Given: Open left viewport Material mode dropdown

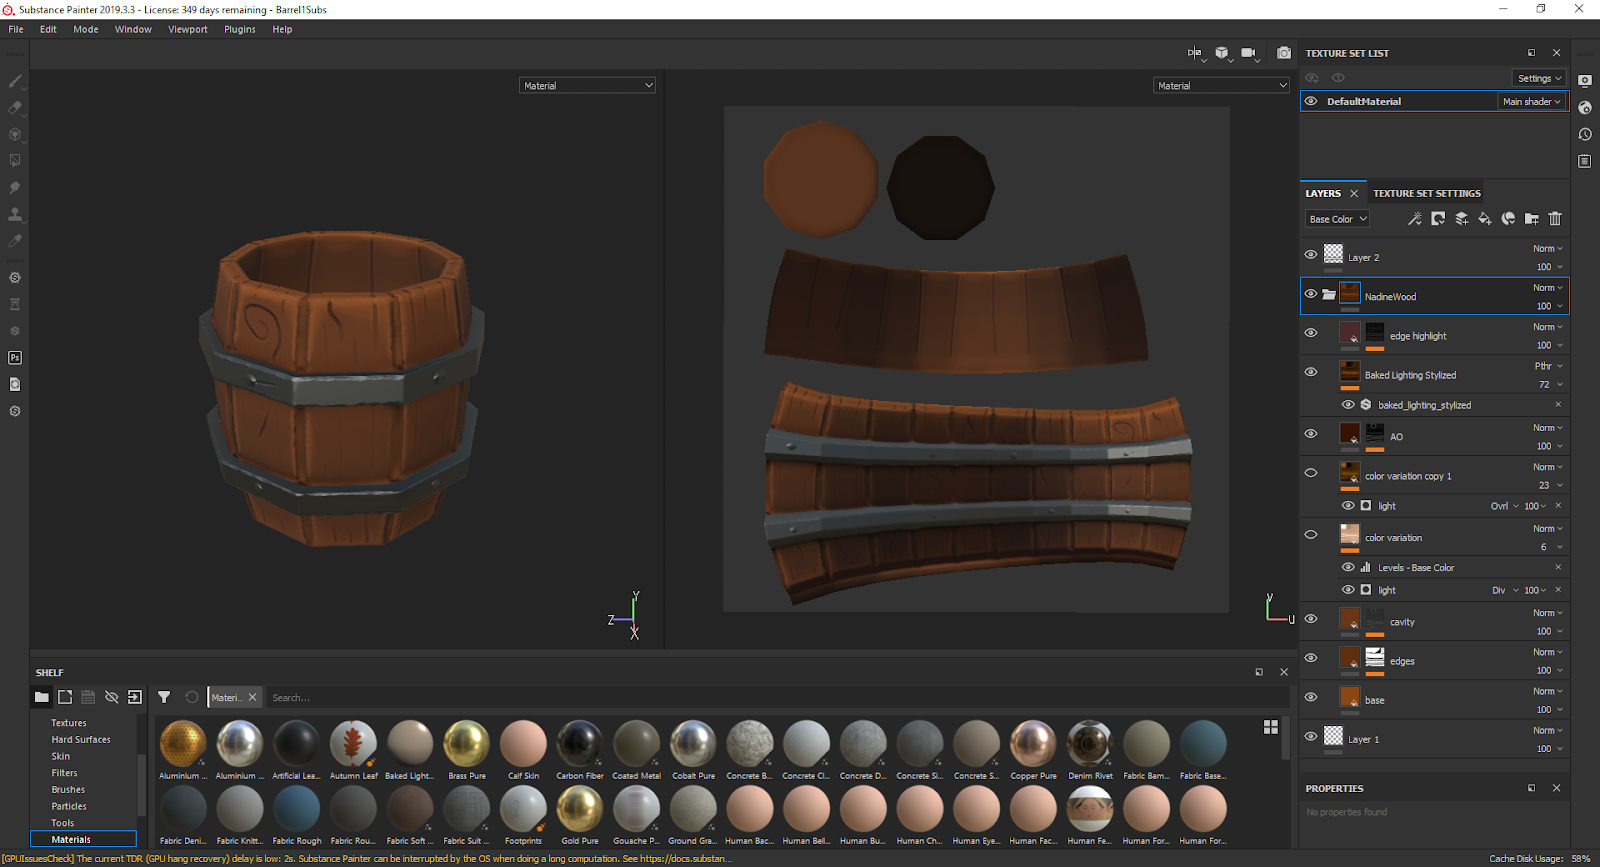Looking at the screenshot, I should point(588,86).
